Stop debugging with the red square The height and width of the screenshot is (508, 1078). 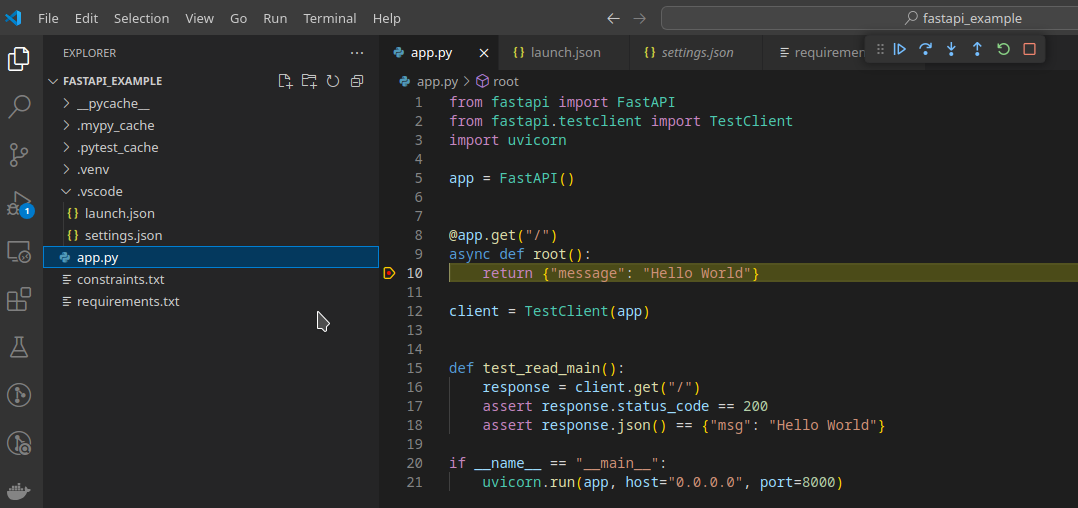pos(1029,49)
